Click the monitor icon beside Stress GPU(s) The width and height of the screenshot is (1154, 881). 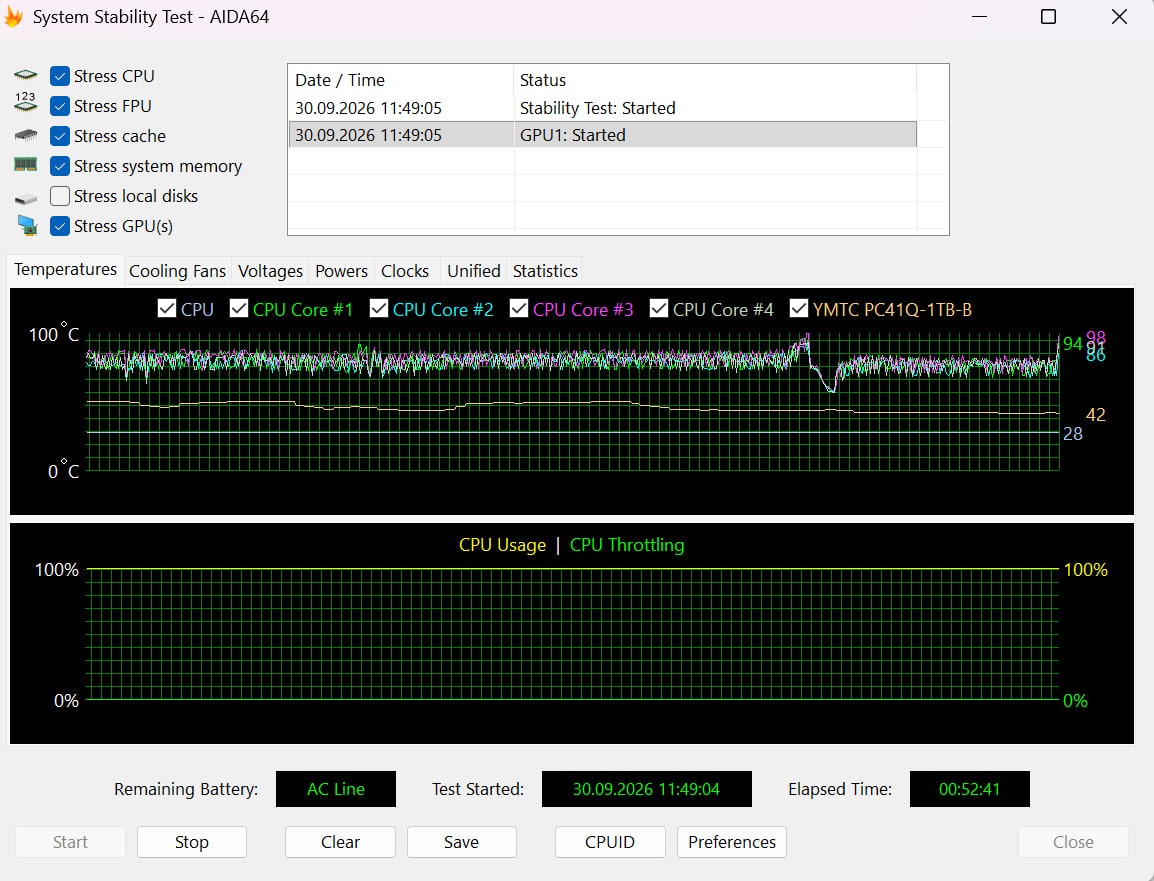click(27, 225)
